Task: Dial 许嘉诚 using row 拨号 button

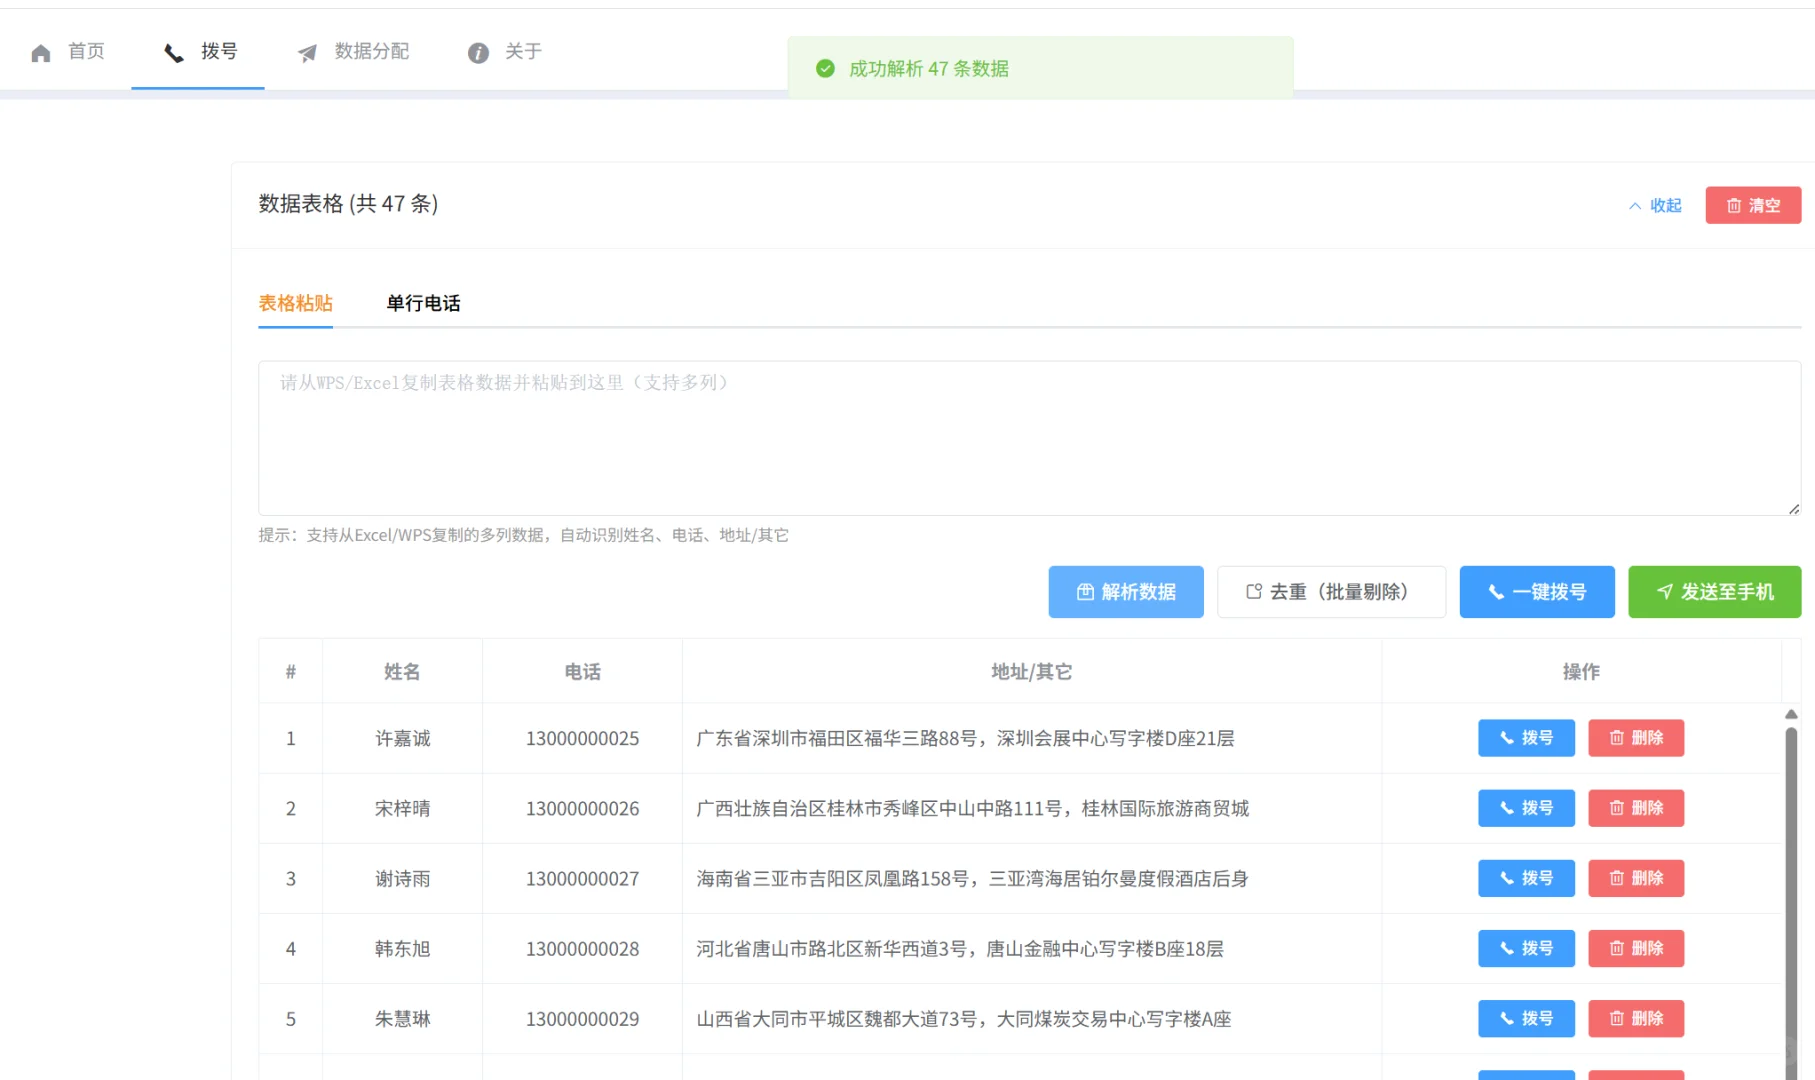Action: pyautogui.click(x=1526, y=738)
